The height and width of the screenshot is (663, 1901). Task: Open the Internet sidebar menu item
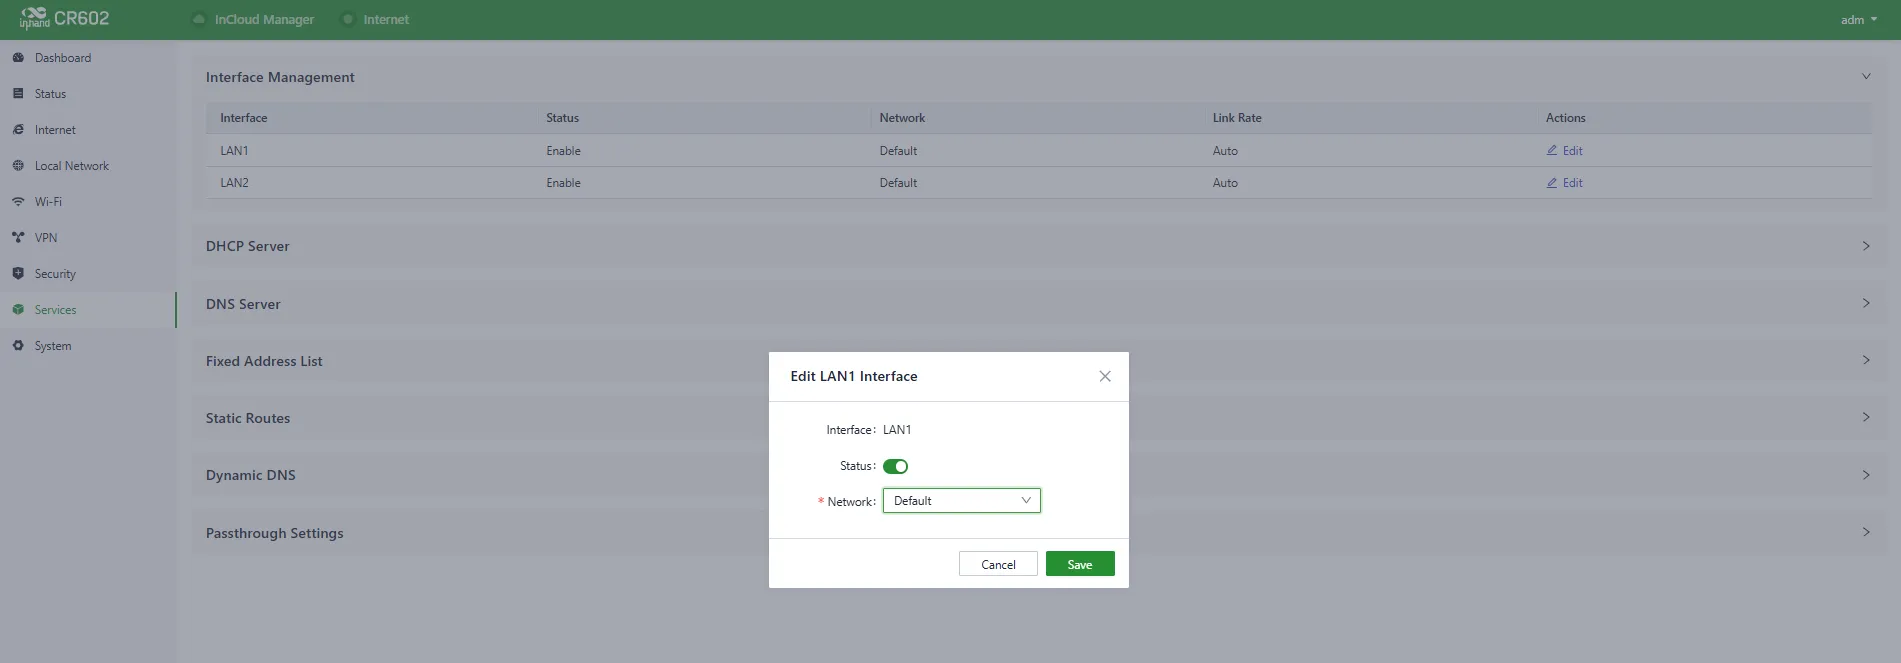tap(55, 130)
